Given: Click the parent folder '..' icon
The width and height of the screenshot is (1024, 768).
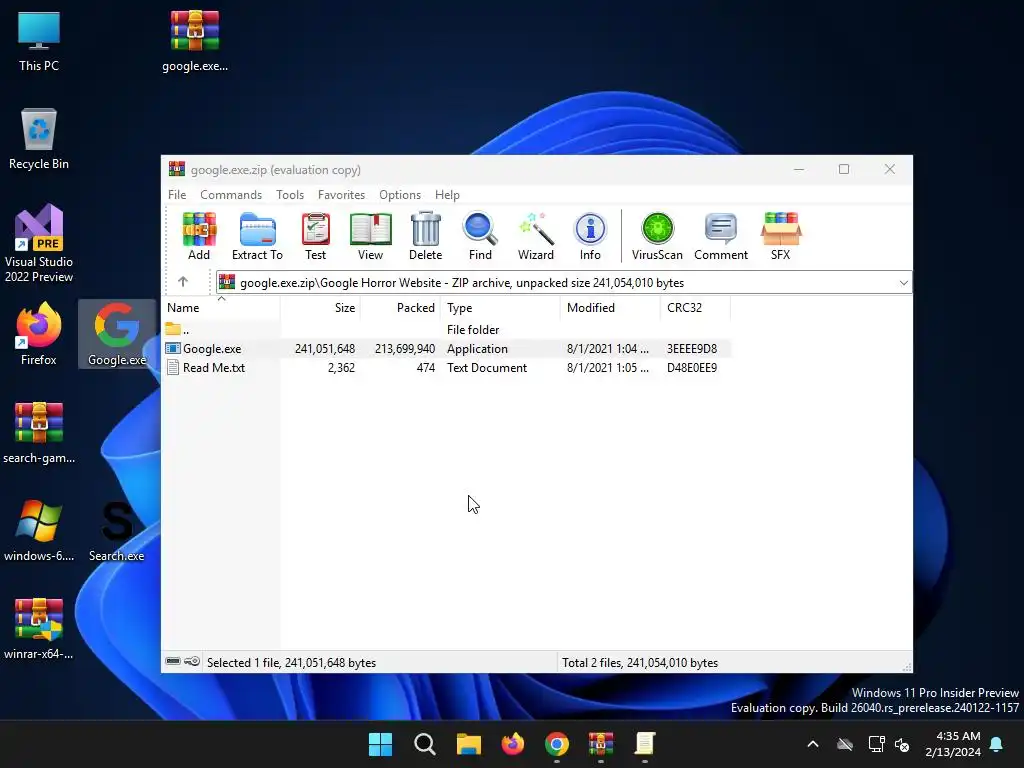Looking at the screenshot, I should [172, 329].
